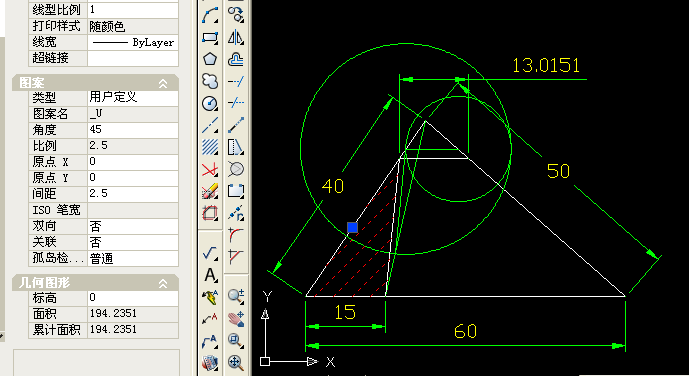Click the circle with crossing lines icon
This screenshot has width=689, height=376.
click(236, 169)
